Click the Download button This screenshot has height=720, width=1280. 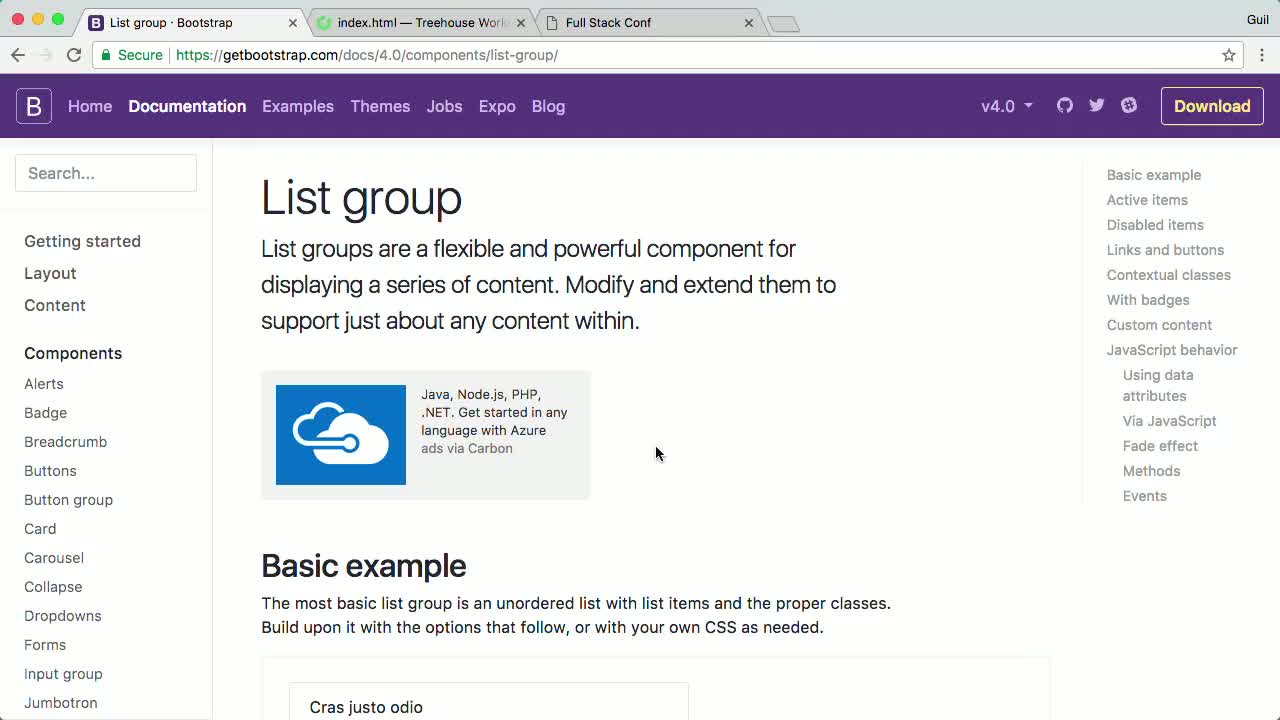(1212, 105)
